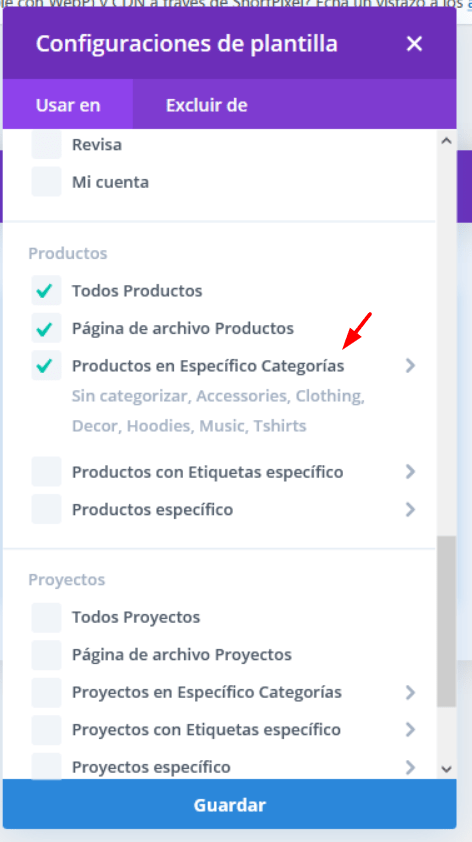
Task: Click the vertical scrollbar thumb
Action: (x=446, y=621)
